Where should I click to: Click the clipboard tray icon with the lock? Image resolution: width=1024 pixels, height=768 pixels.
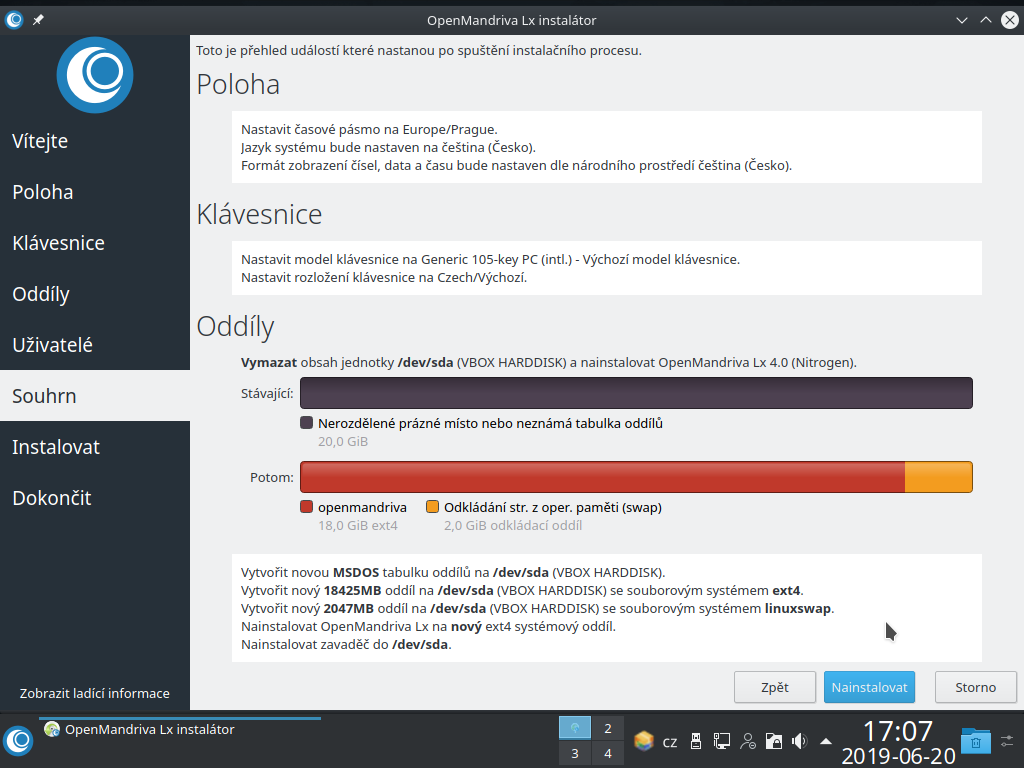tap(773, 741)
